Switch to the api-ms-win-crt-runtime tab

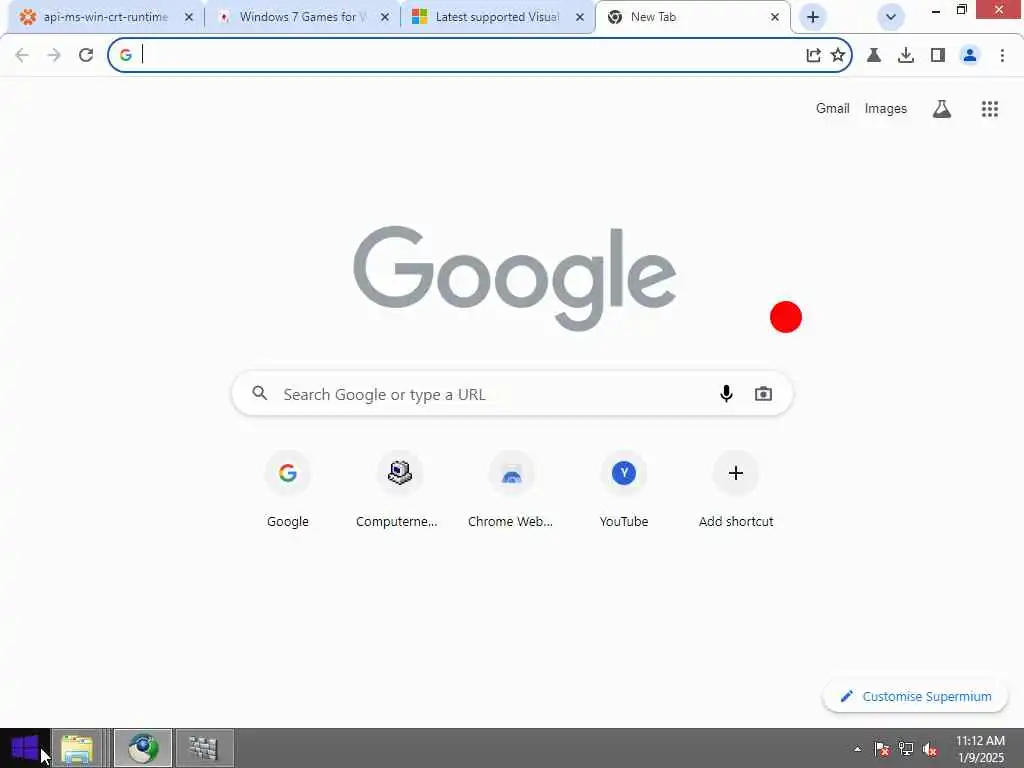click(x=104, y=17)
